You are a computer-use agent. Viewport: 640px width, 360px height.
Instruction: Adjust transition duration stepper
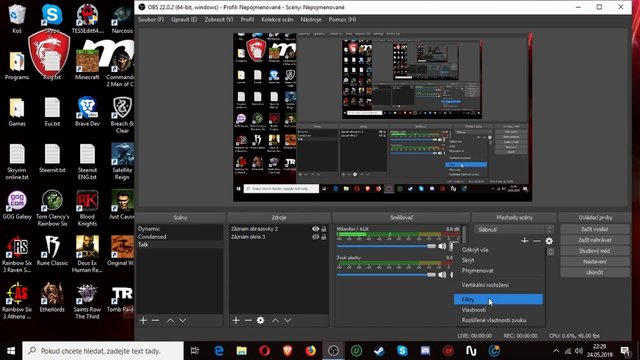click(550, 252)
